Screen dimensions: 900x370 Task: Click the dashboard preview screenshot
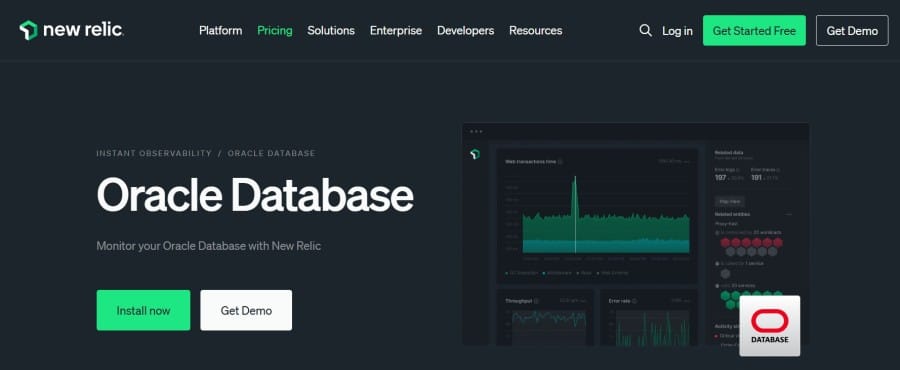pyautogui.click(x=635, y=233)
